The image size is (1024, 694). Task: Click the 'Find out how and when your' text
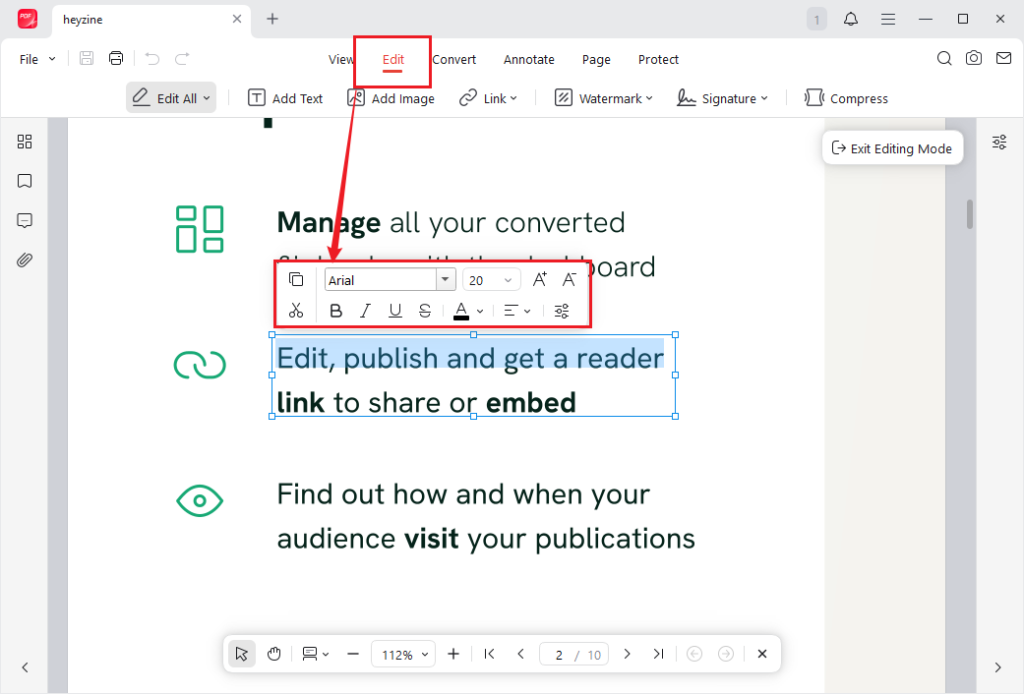coord(463,494)
